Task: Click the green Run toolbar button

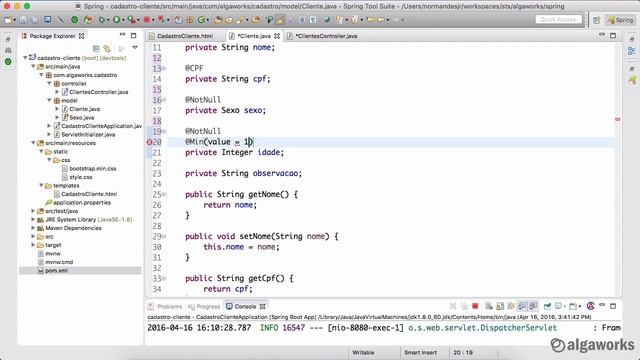Action: coord(116,20)
